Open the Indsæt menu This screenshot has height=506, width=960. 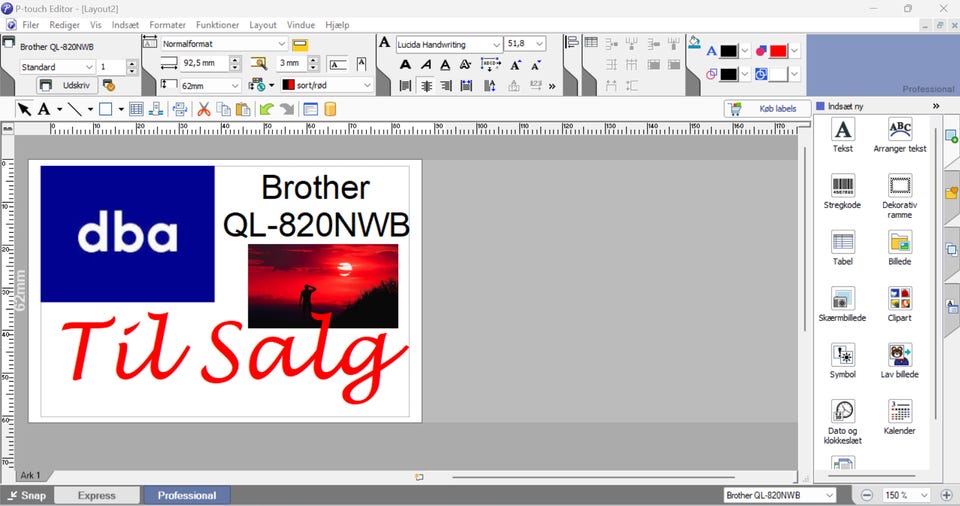[125, 25]
